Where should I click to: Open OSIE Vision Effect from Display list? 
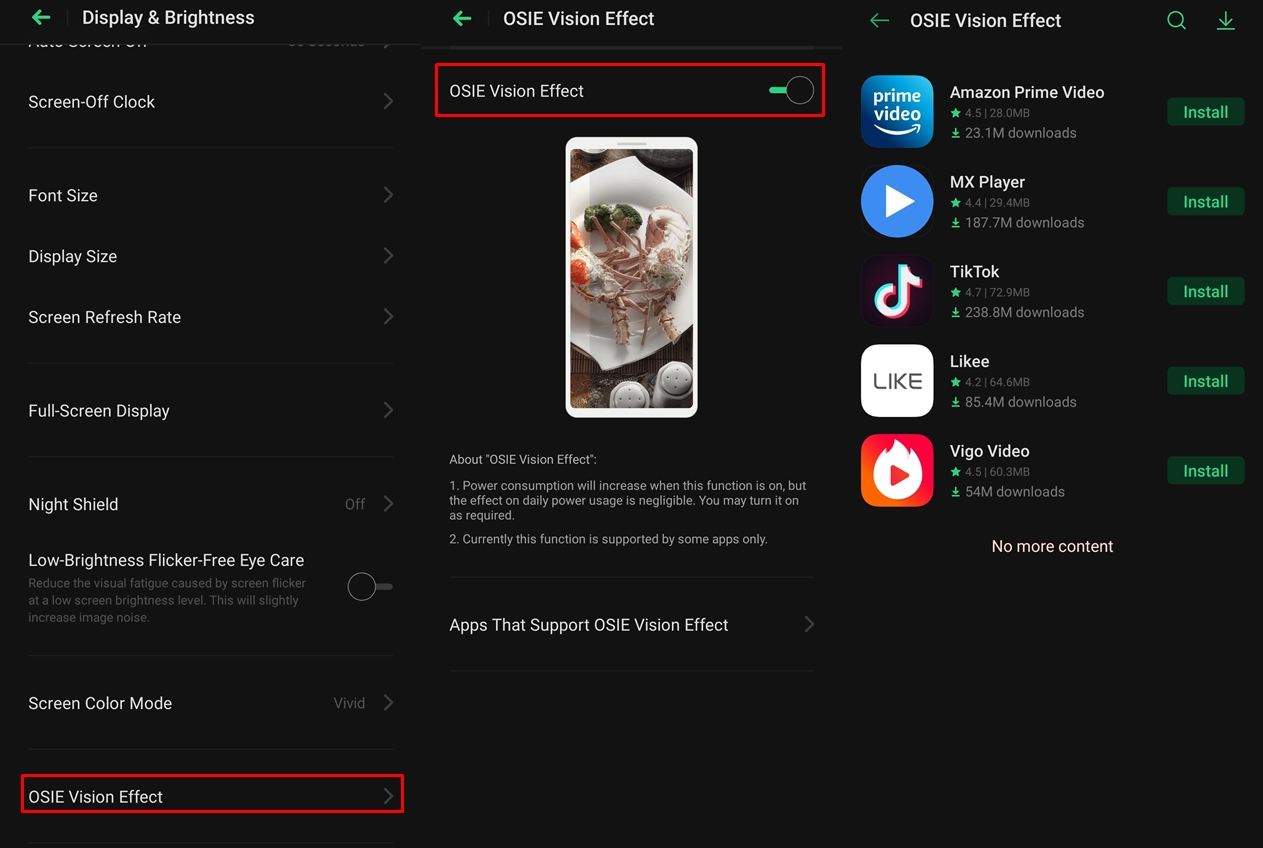click(x=211, y=796)
